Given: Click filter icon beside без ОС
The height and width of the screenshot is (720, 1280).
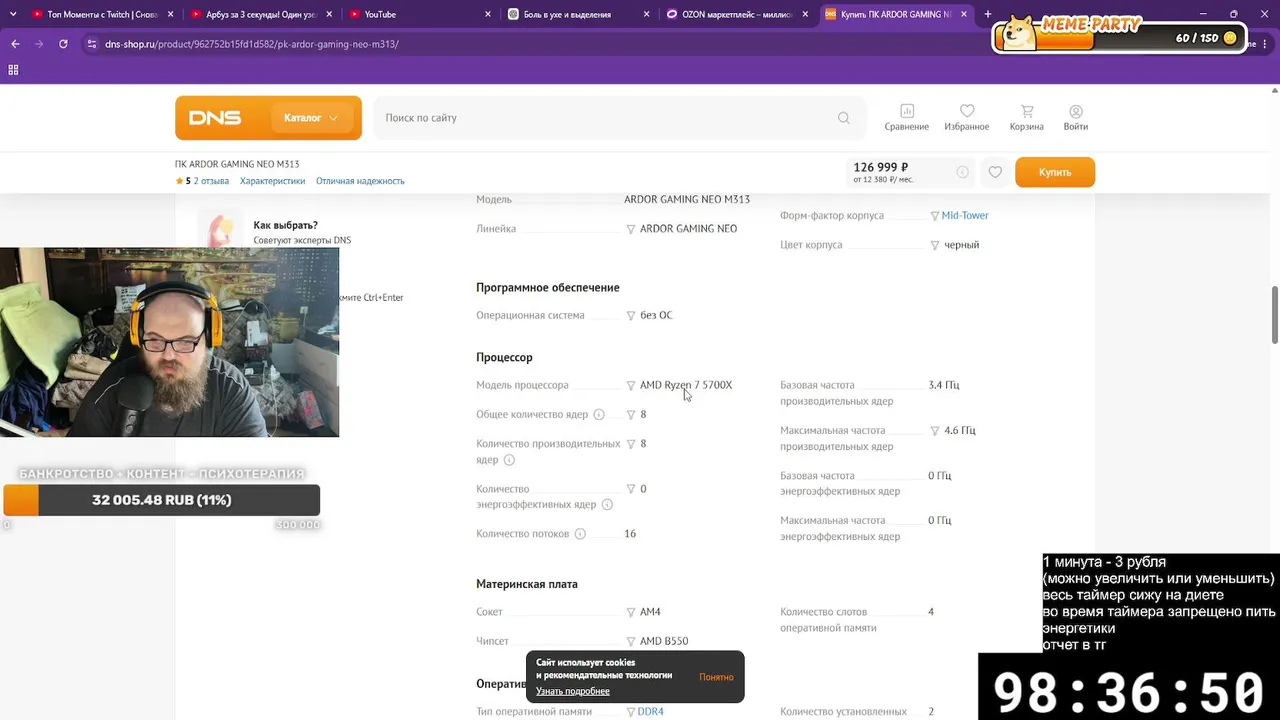Looking at the screenshot, I should click(x=631, y=316).
